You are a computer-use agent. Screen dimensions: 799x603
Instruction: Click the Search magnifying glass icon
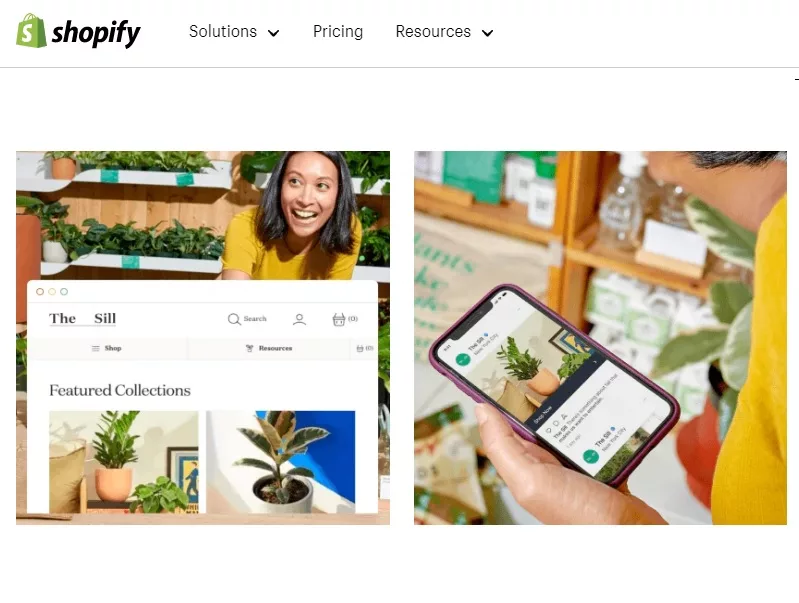point(234,319)
